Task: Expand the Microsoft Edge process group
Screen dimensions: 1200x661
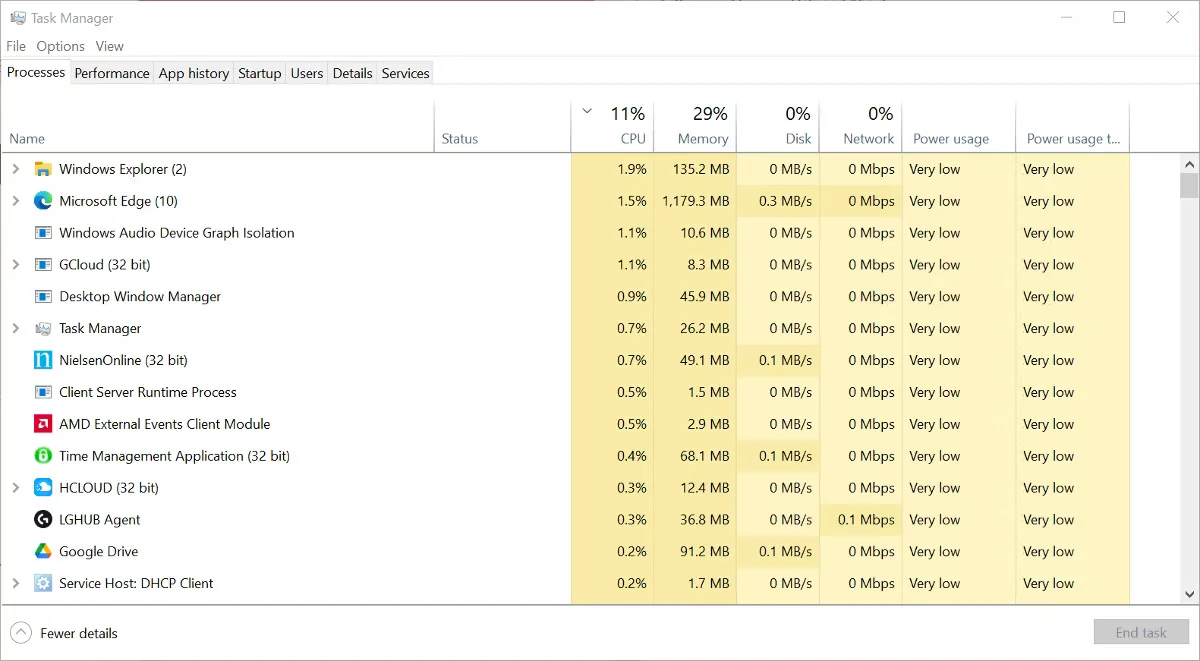Action: point(15,200)
